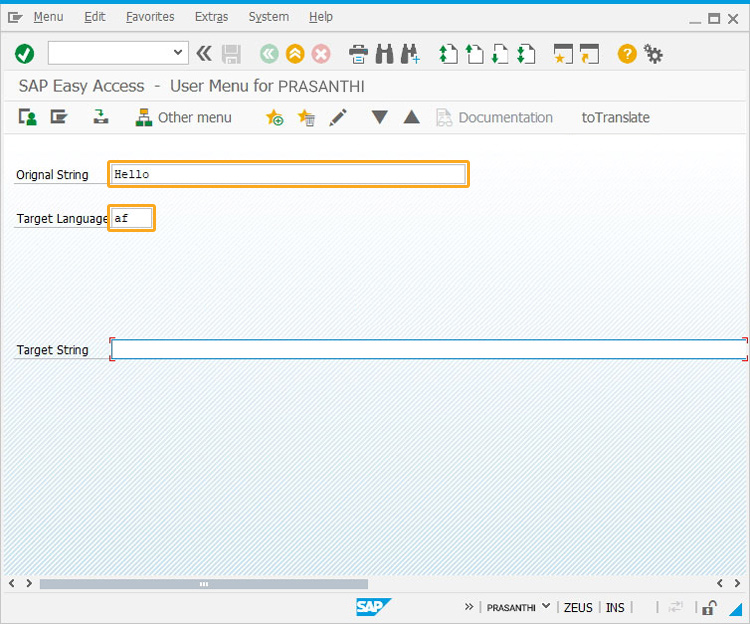Open the Favorites menu

point(150,17)
